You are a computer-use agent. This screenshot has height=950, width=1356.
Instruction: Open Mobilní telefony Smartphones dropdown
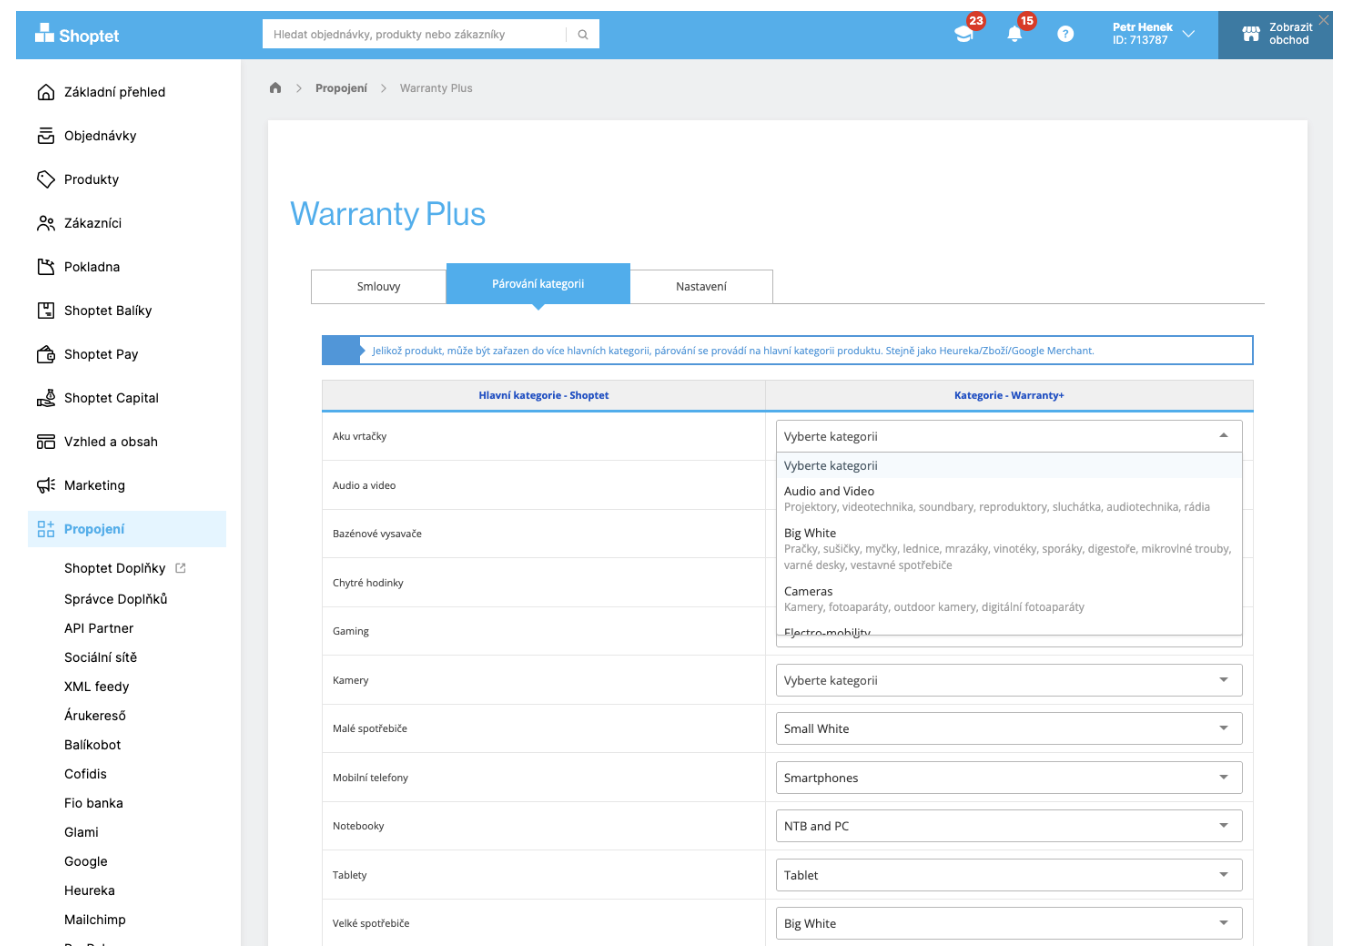coord(1008,777)
